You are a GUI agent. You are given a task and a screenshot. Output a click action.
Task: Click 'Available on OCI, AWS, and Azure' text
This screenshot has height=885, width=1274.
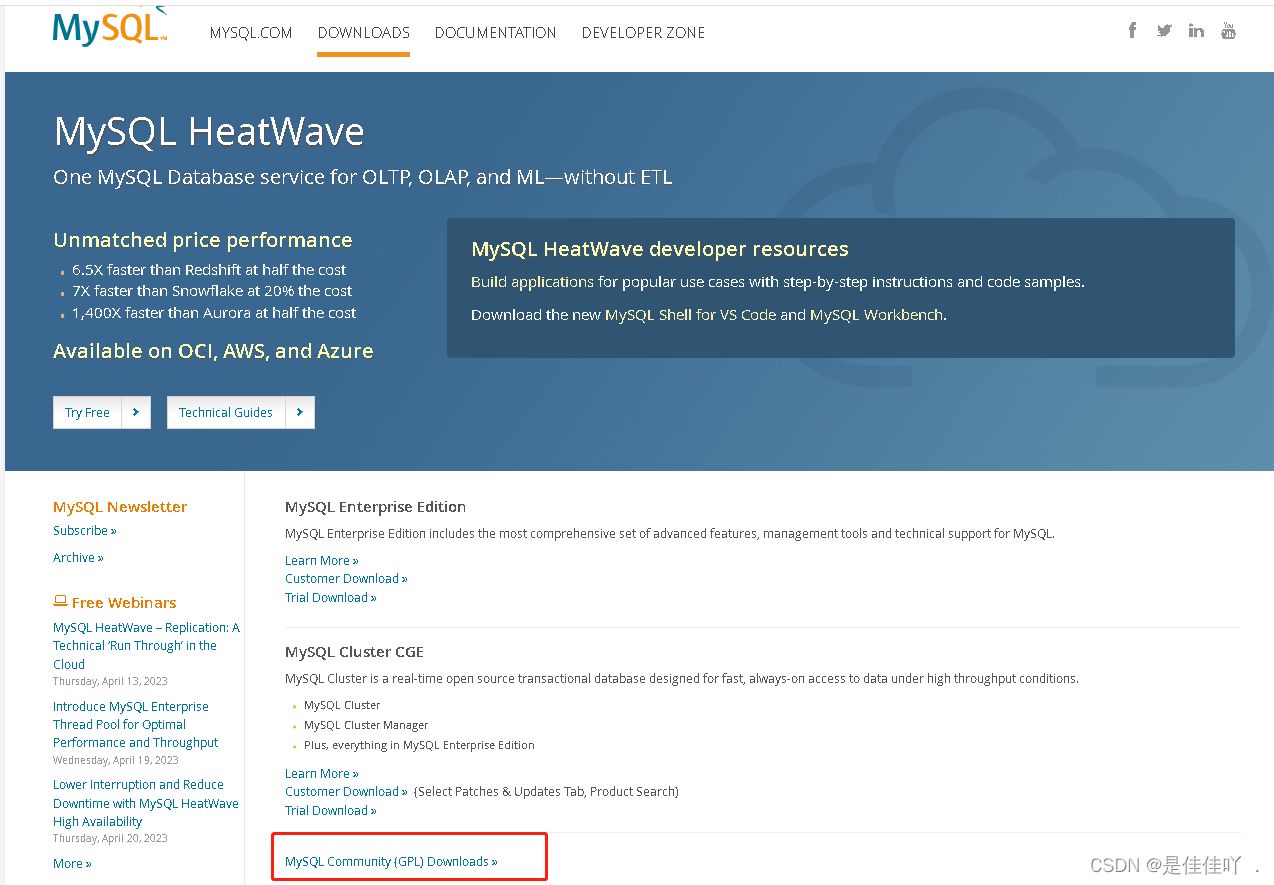213,351
